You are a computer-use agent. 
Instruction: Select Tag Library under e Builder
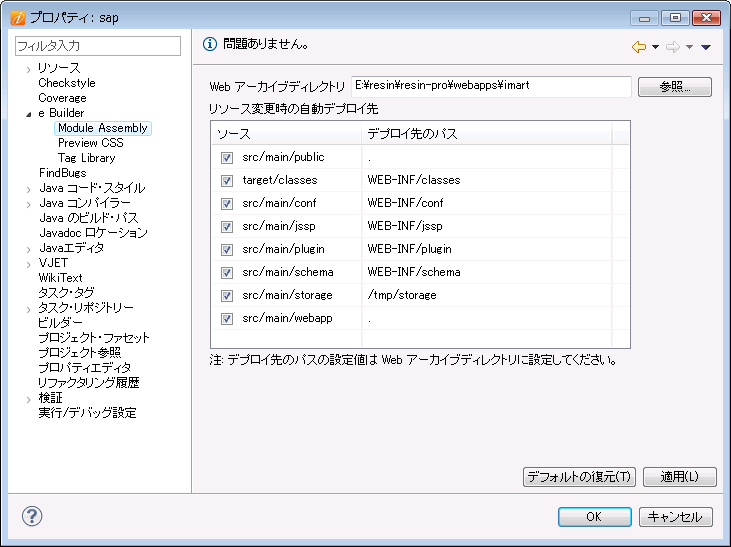tap(87, 158)
